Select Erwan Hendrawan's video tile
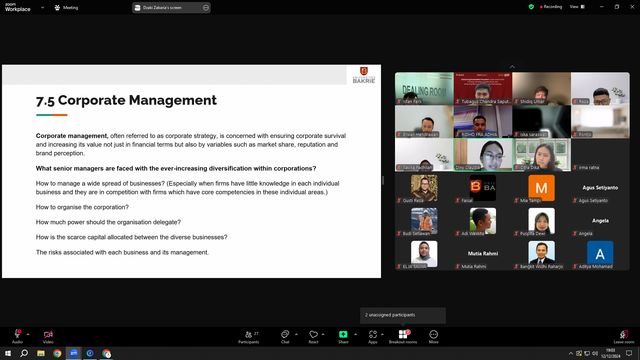 pyautogui.click(x=424, y=122)
